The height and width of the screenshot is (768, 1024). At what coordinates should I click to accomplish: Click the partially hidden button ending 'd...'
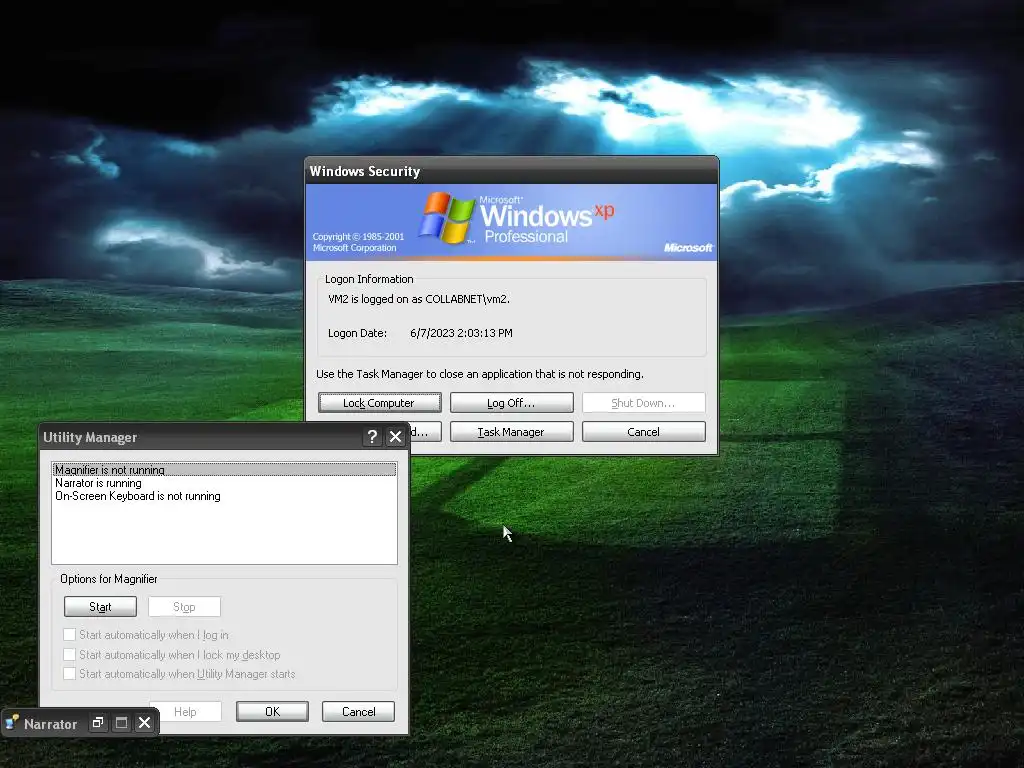(426, 432)
